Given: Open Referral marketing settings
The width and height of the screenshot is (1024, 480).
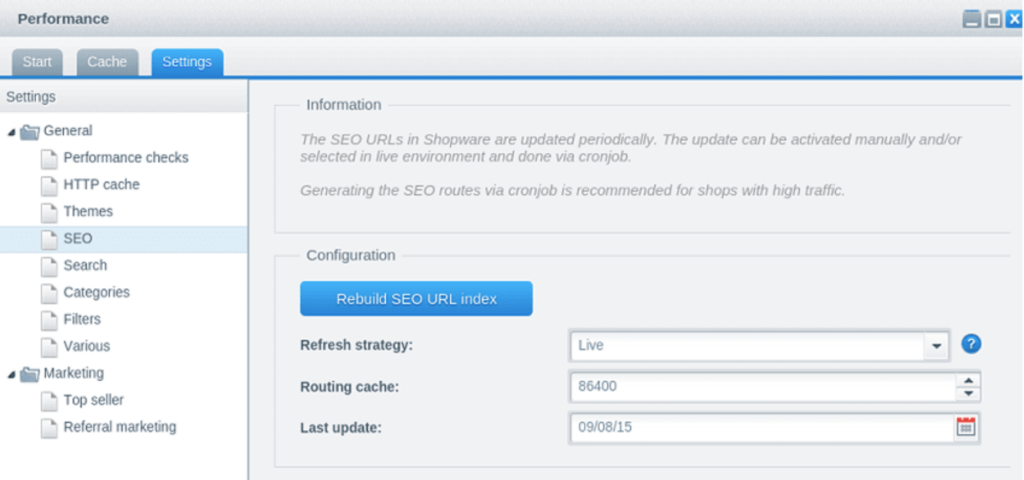Looking at the screenshot, I should (x=120, y=427).
